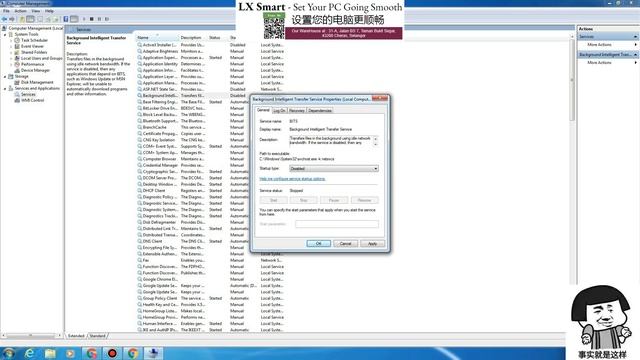Switch to Standard view tab at bottom
The image size is (640, 360).
(98, 336)
